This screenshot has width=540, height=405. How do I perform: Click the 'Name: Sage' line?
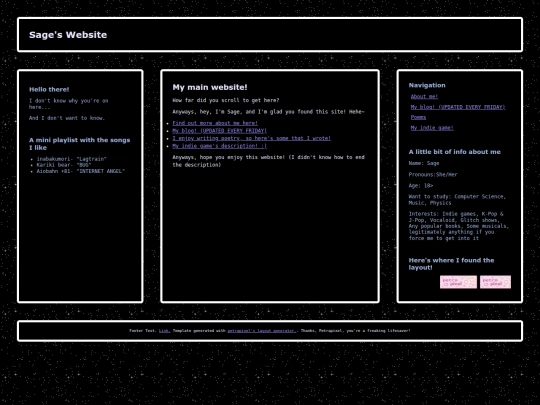[x=424, y=163]
